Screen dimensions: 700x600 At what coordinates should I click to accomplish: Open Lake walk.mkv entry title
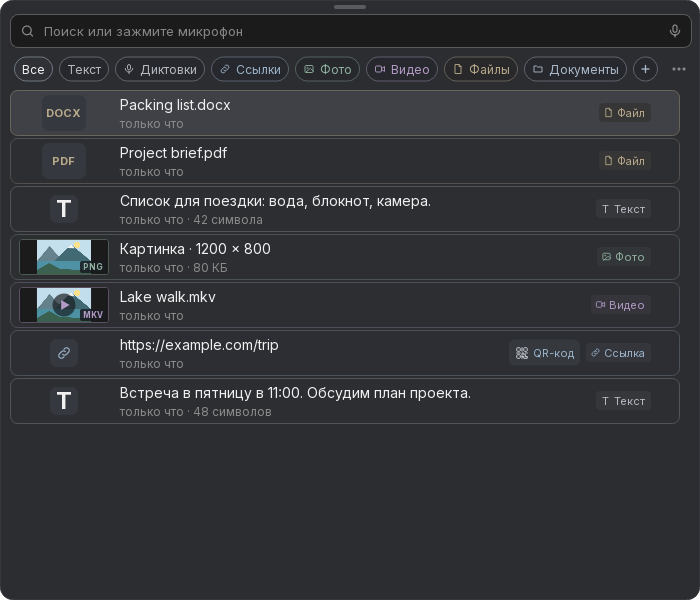pos(167,297)
